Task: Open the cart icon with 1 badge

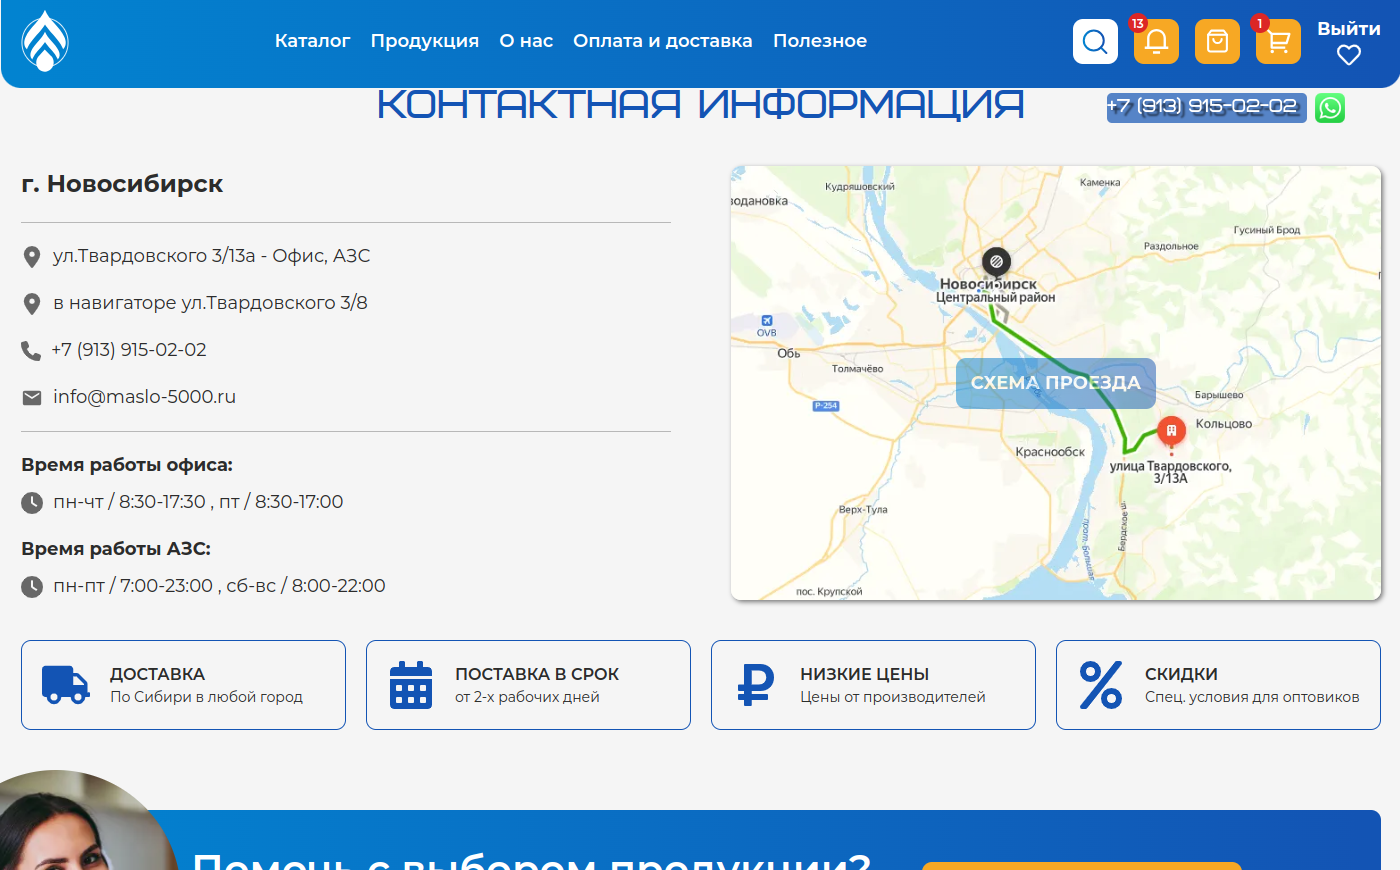Action: (1278, 41)
